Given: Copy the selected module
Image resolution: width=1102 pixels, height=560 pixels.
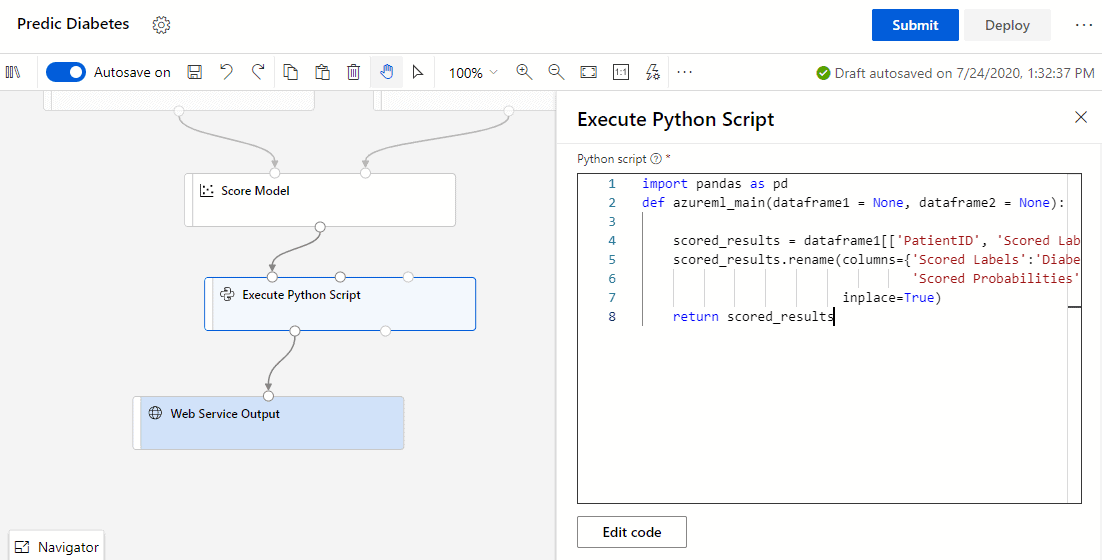Looking at the screenshot, I should 290,72.
